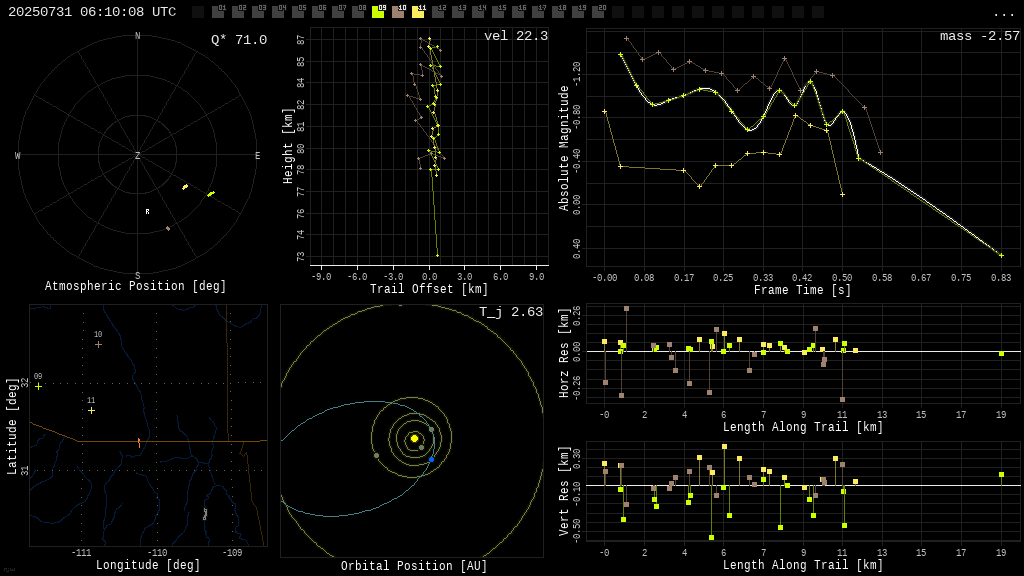The width and height of the screenshot is (1024, 576).
Task: Click the date-time stamp at top left
Action: click(92, 12)
